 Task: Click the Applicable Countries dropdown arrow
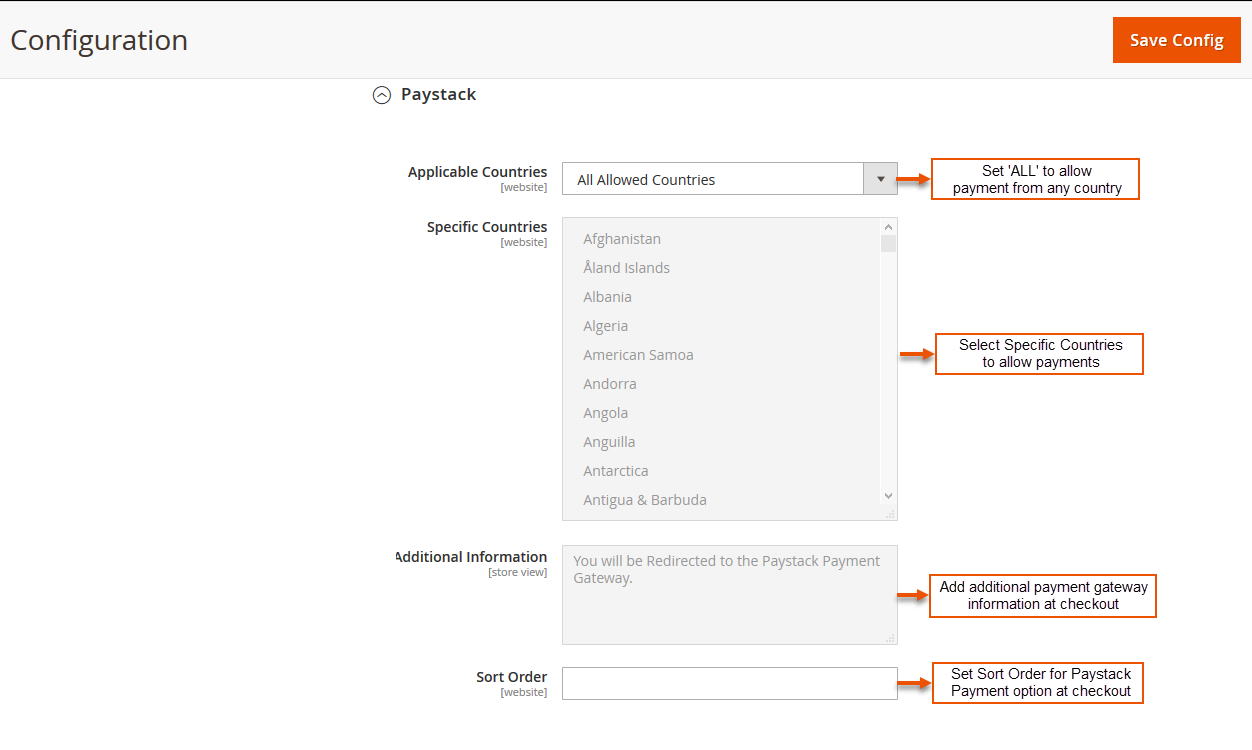880,180
